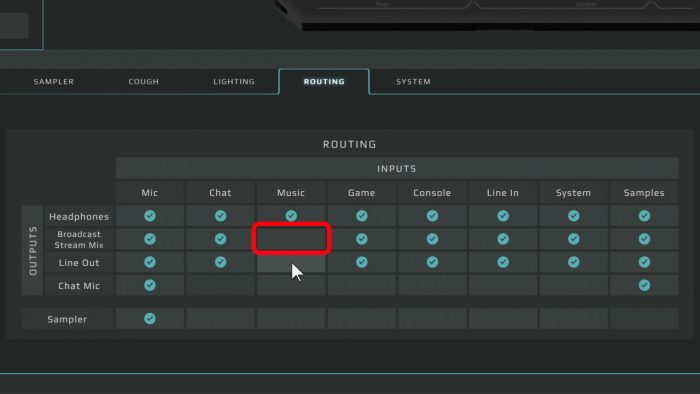The width and height of the screenshot is (700, 394).
Task: Click the Samples input column header
Action: point(644,193)
